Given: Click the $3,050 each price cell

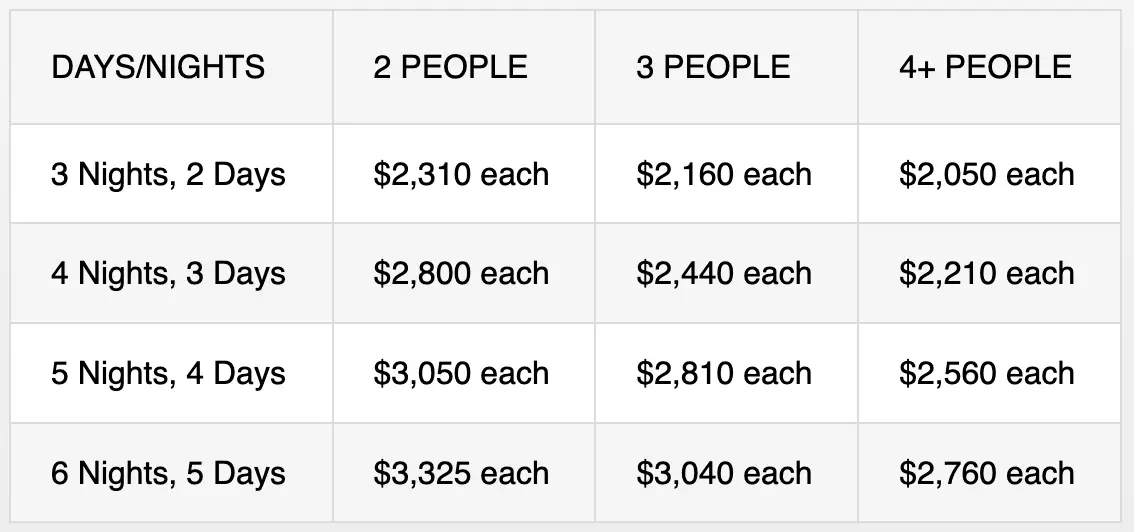Looking at the screenshot, I should tap(461, 373).
